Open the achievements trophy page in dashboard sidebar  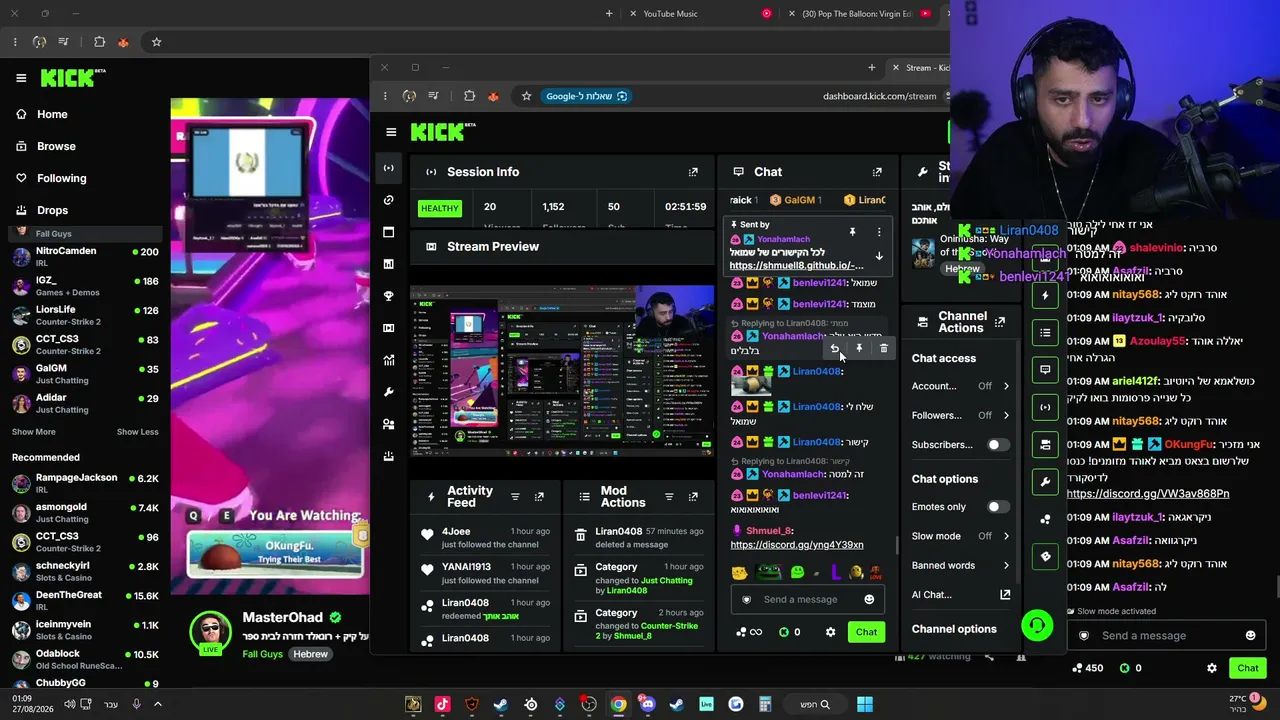coord(389,296)
